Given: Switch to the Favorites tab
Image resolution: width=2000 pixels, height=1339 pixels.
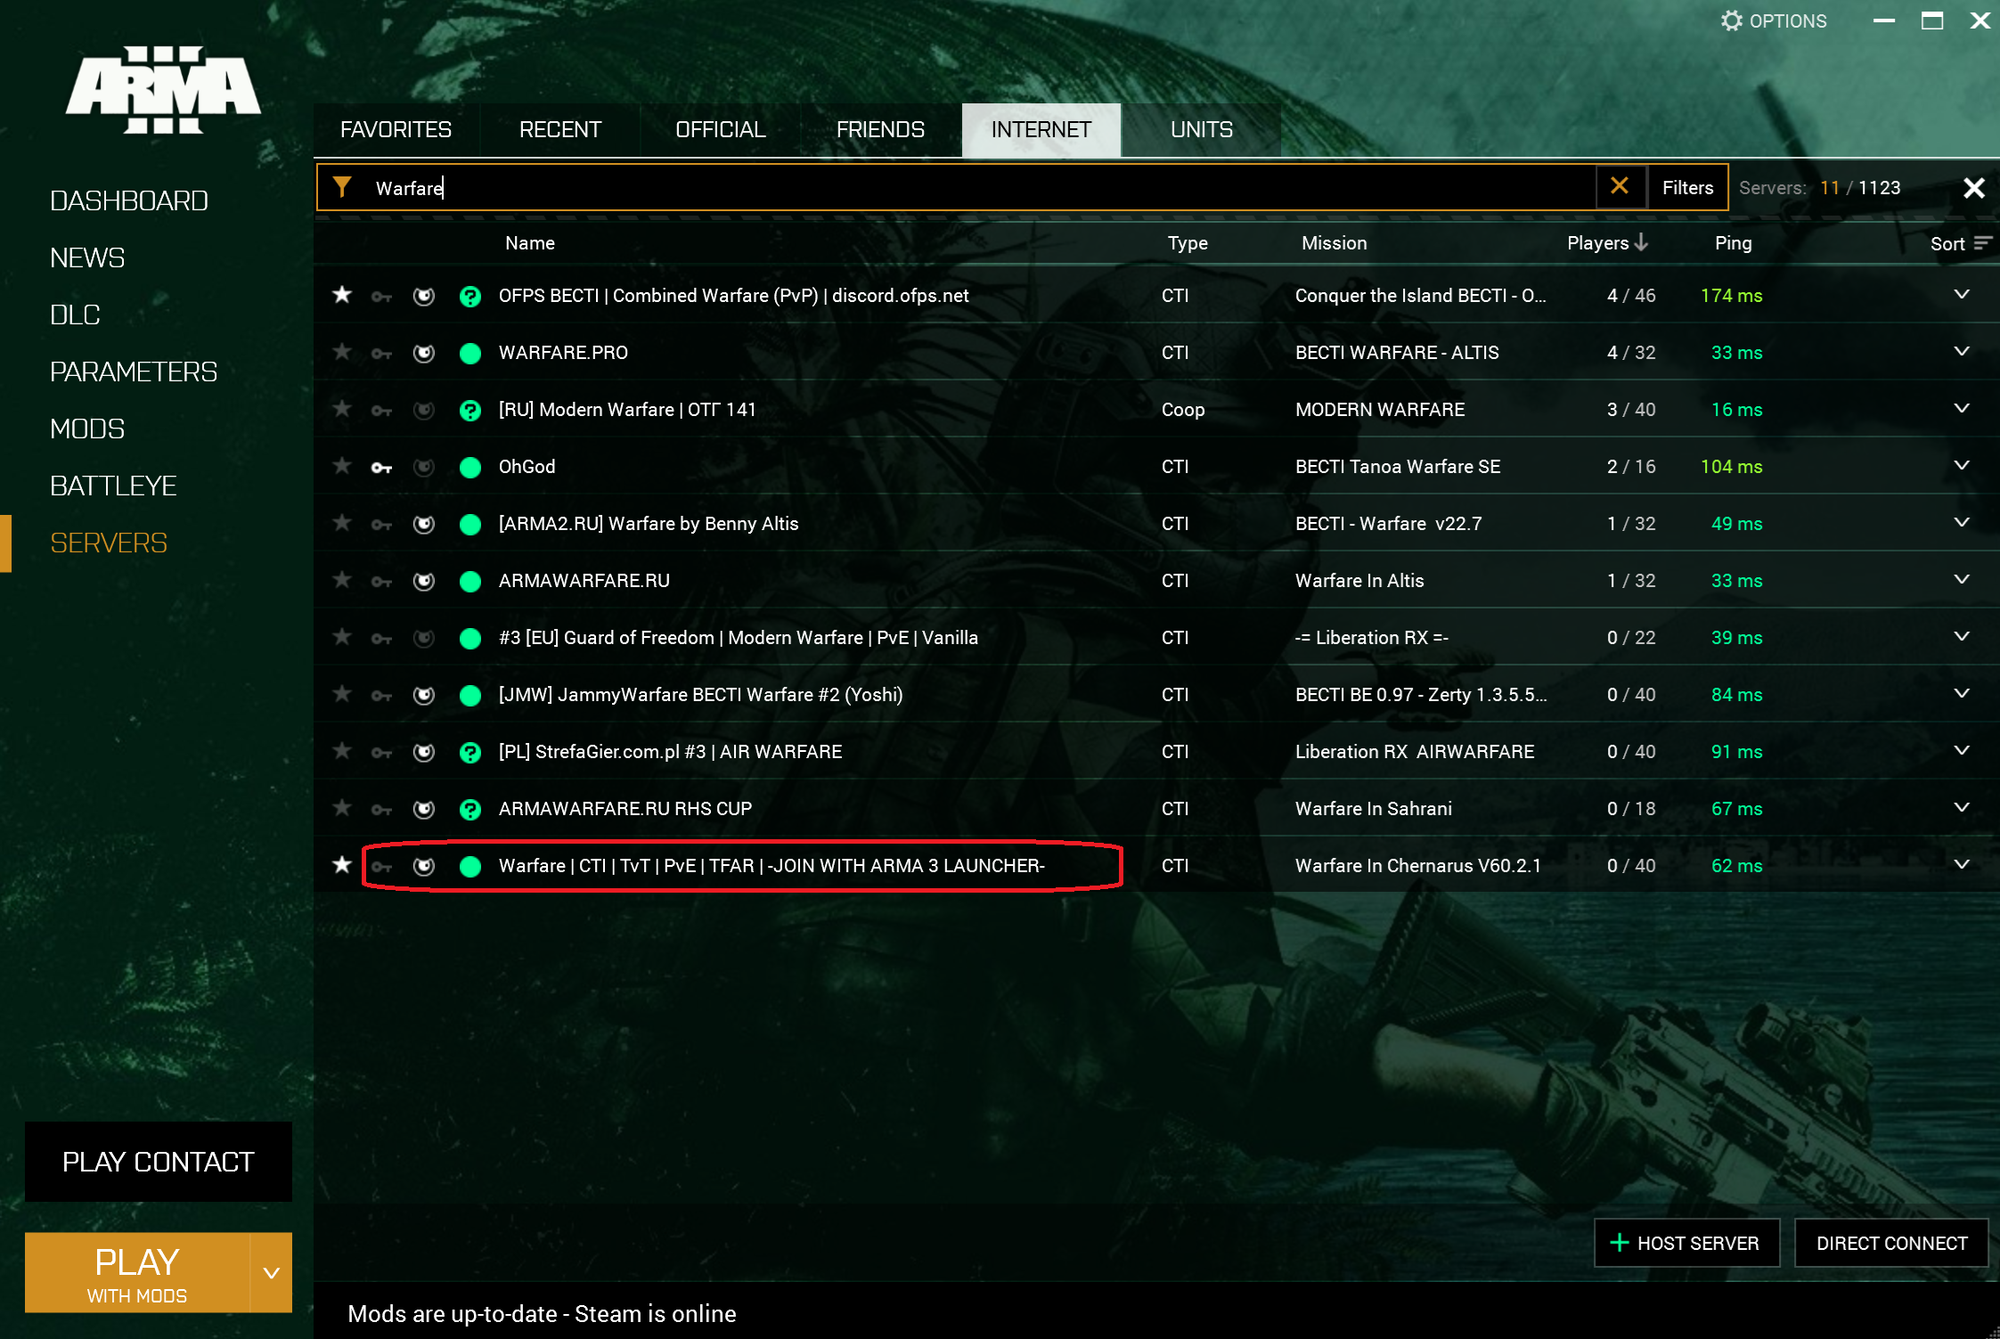Looking at the screenshot, I should [x=396, y=130].
